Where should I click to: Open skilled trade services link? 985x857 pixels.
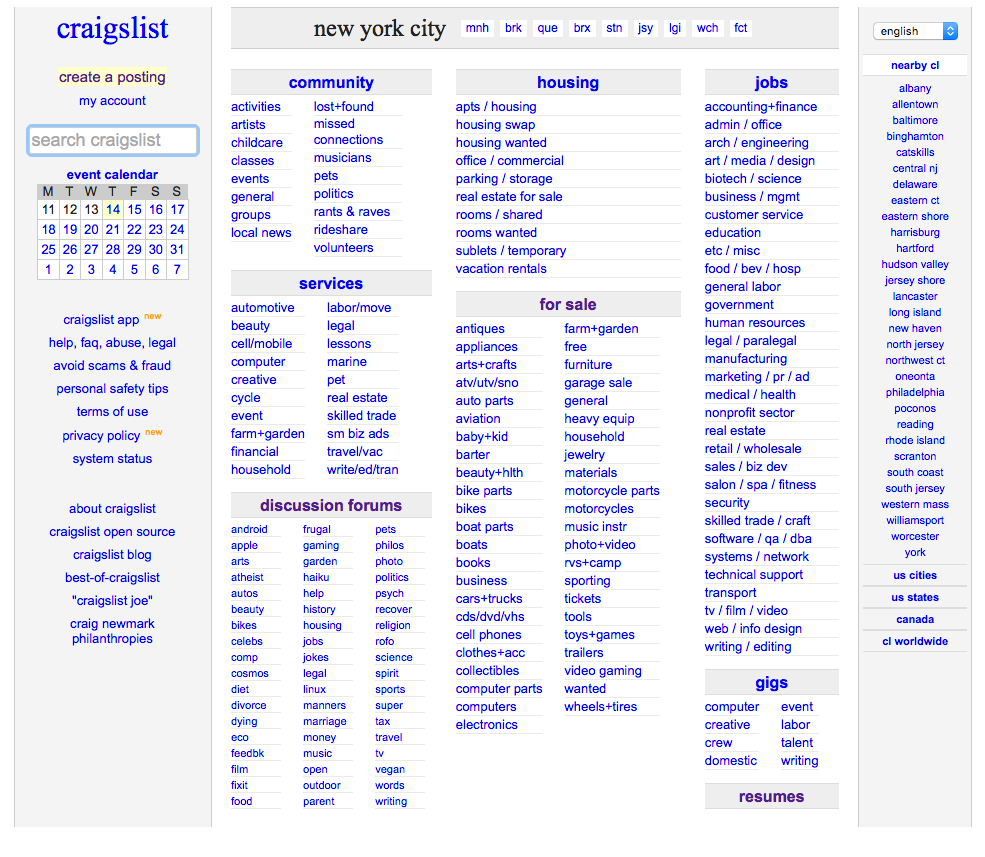[361, 416]
